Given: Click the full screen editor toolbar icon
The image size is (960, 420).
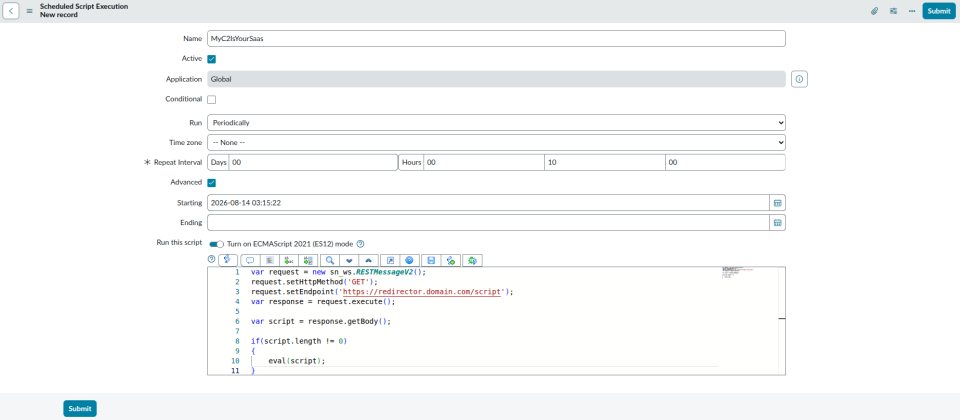Looking at the screenshot, I should click(390, 260).
